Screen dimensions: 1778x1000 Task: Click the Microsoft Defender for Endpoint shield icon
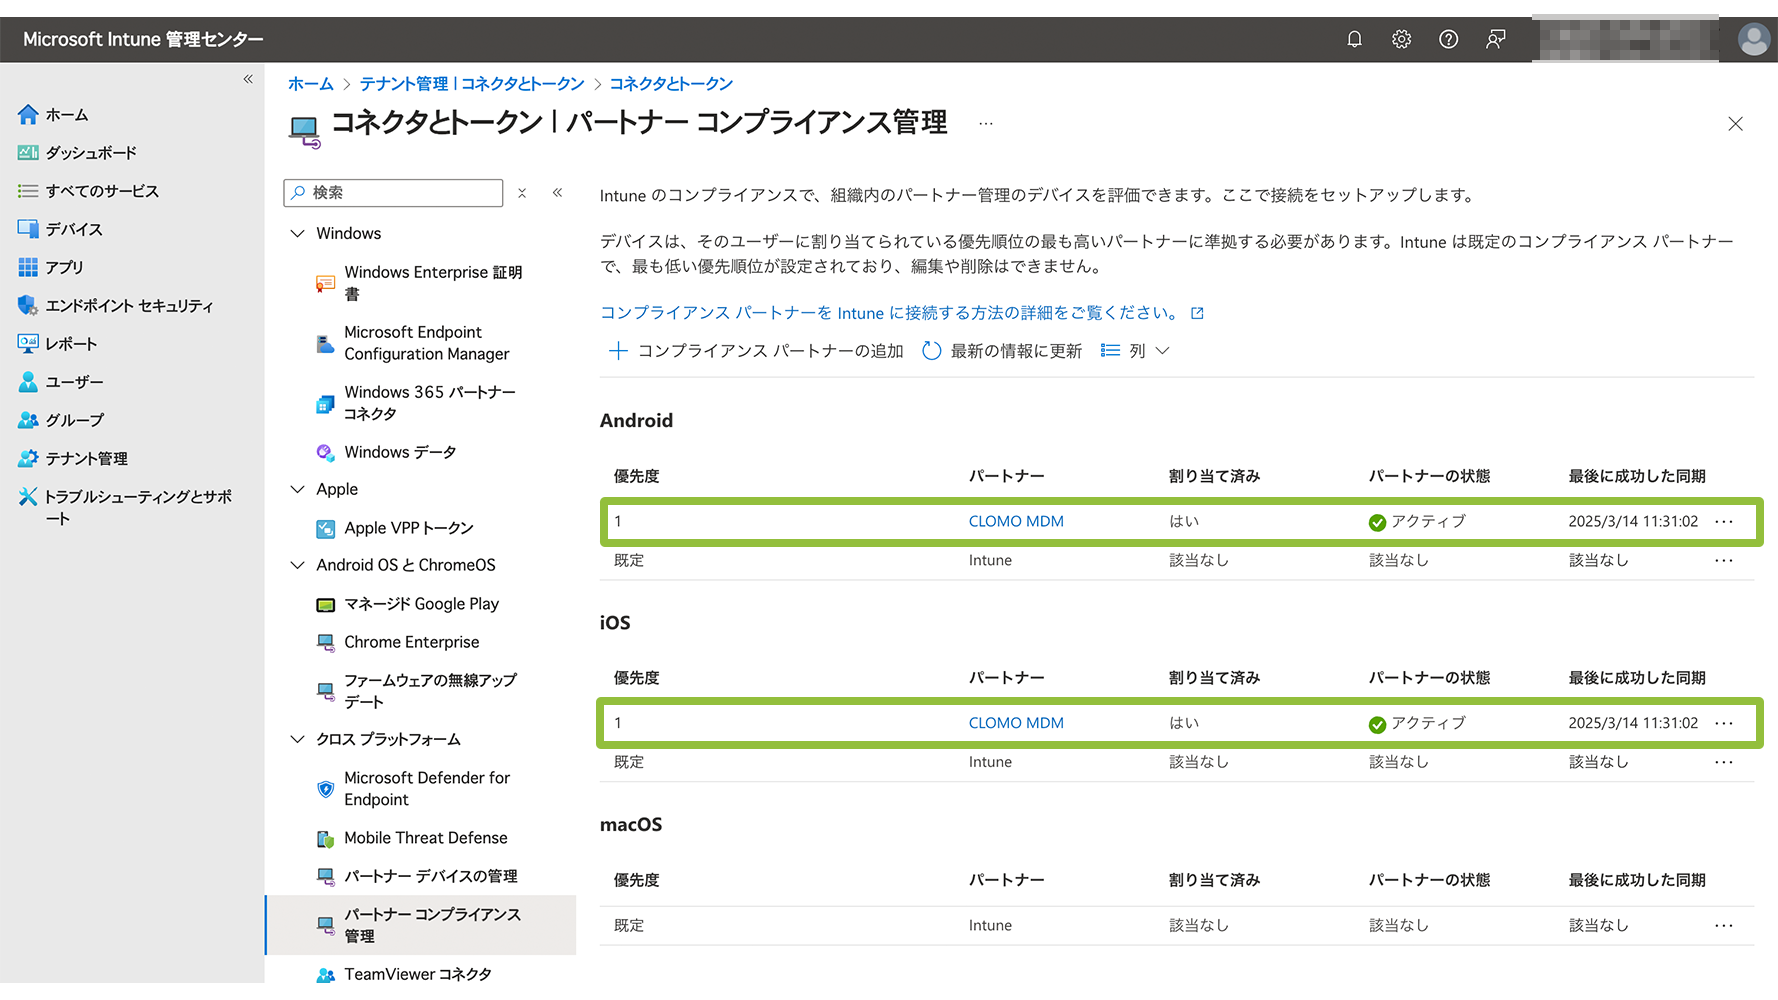pos(325,789)
